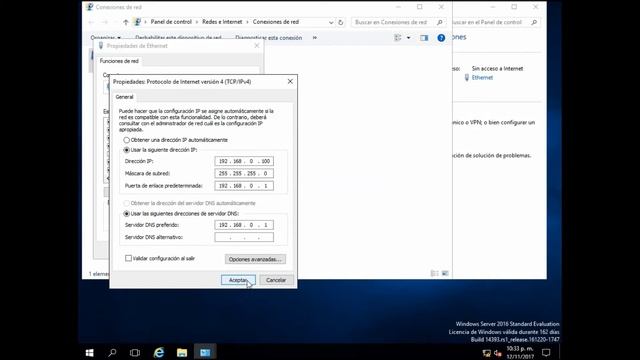Open the view options dropdown arrow
The image size is (640, 360).
coord(408,38)
